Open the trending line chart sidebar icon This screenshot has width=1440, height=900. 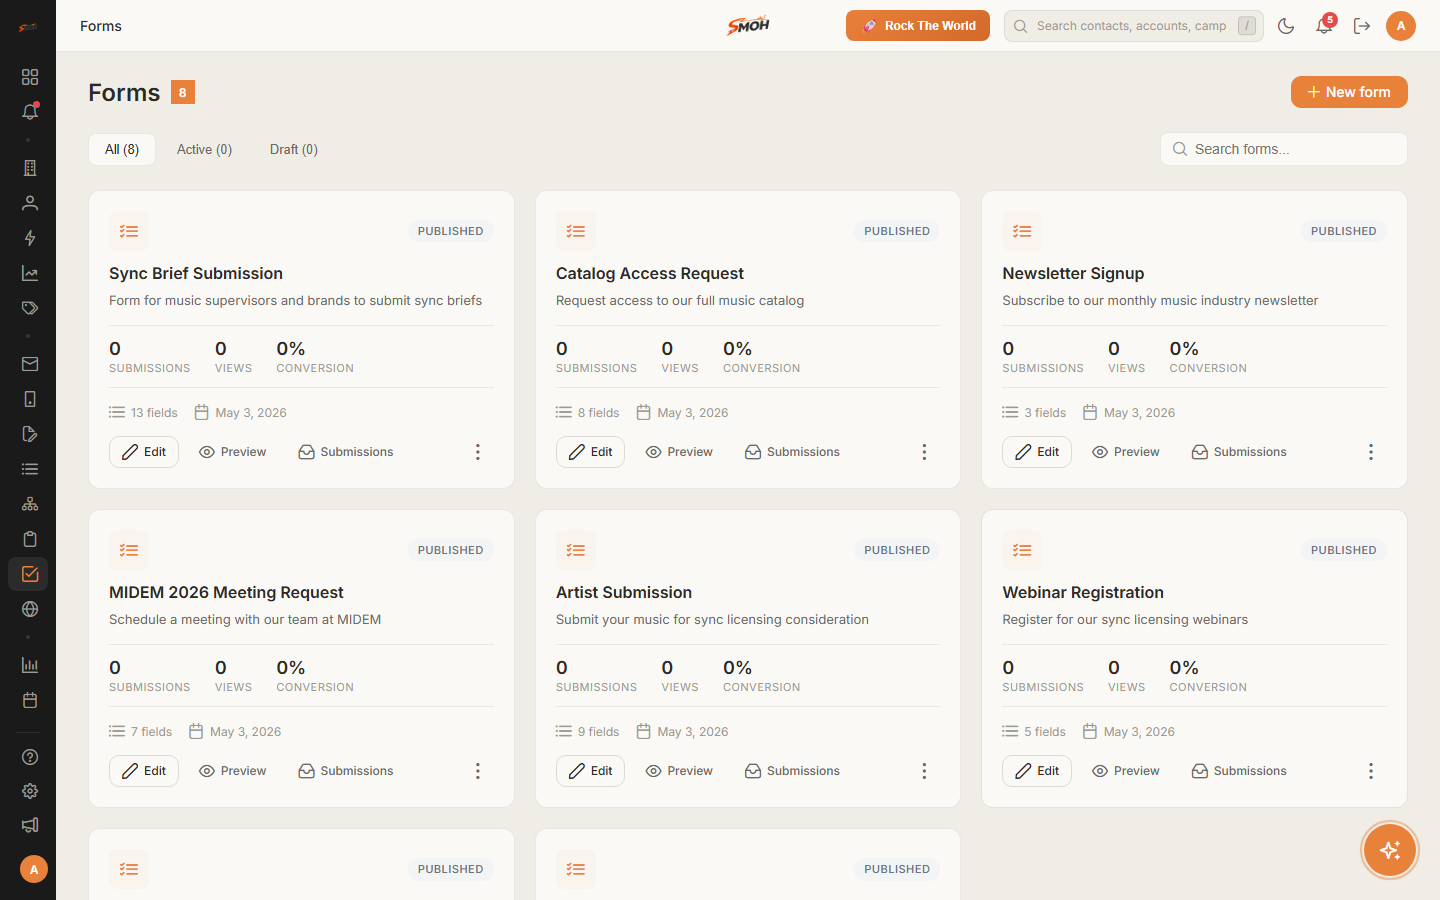30,273
